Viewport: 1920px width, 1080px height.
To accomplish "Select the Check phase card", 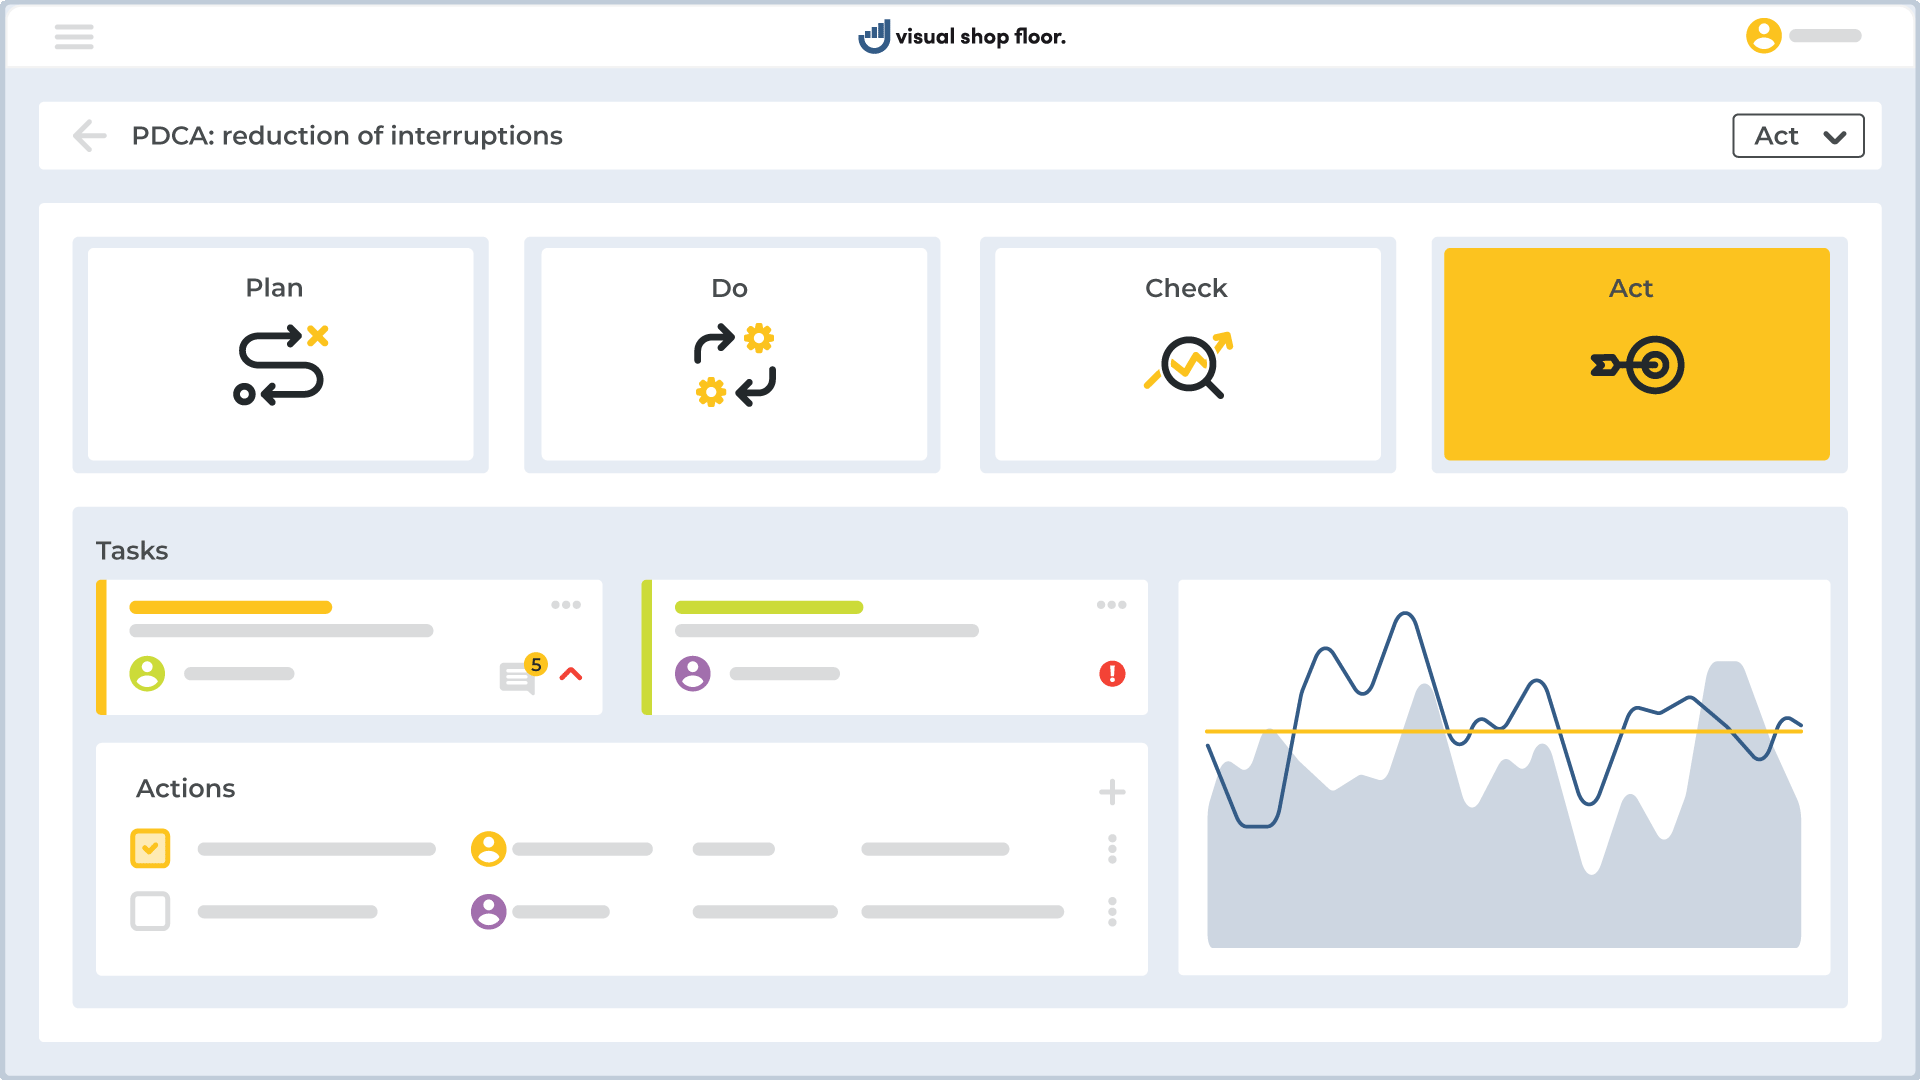I will (1188, 354).
